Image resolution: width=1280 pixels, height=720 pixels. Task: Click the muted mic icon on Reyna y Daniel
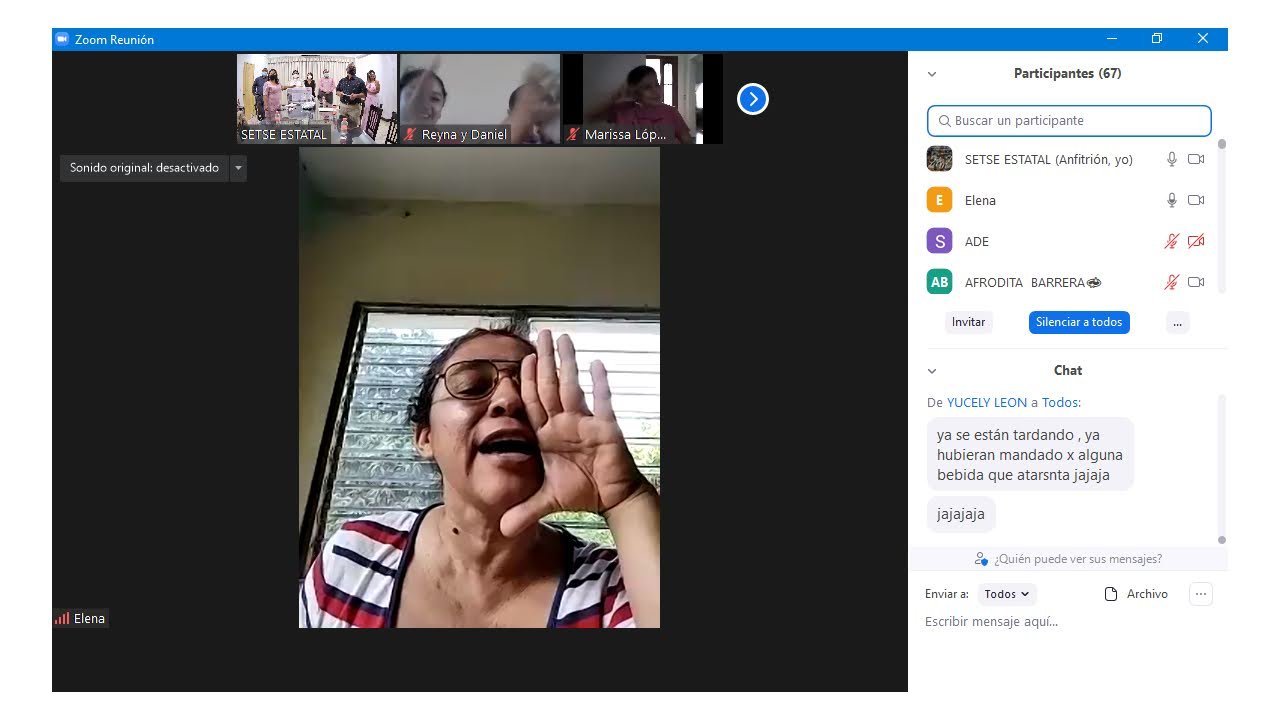pyautogui.click(x=410, y=134)
